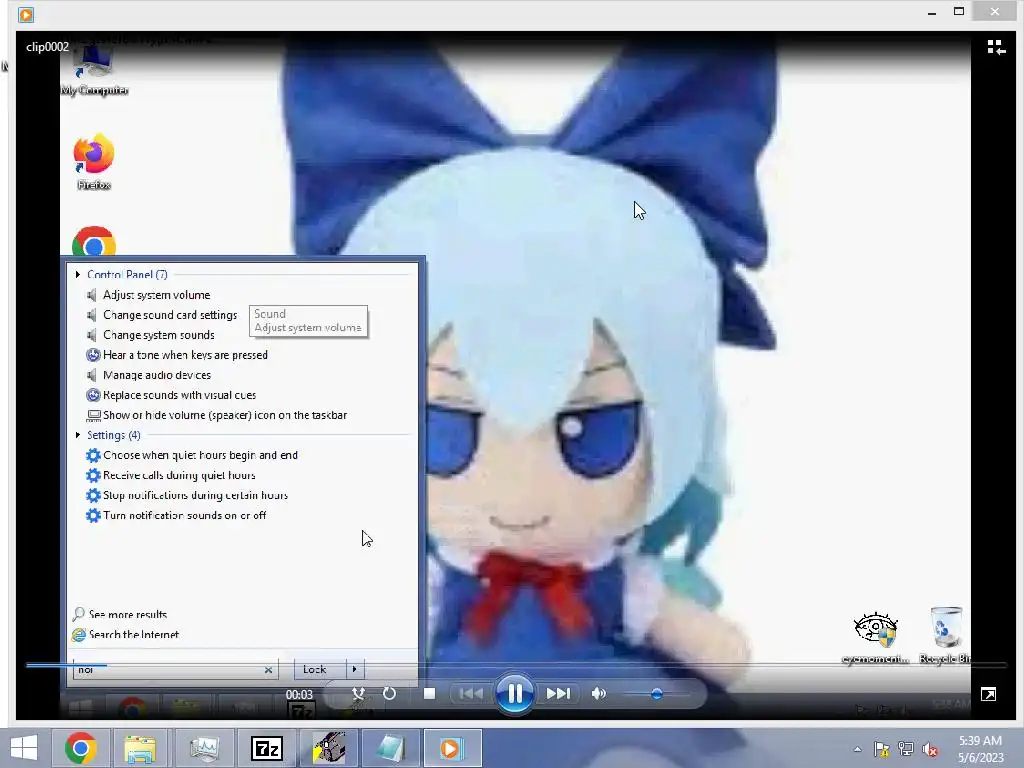The image size is (1024, 768).
Task: Click Stop notifications during certain hours
Action: tap(195, 495)
